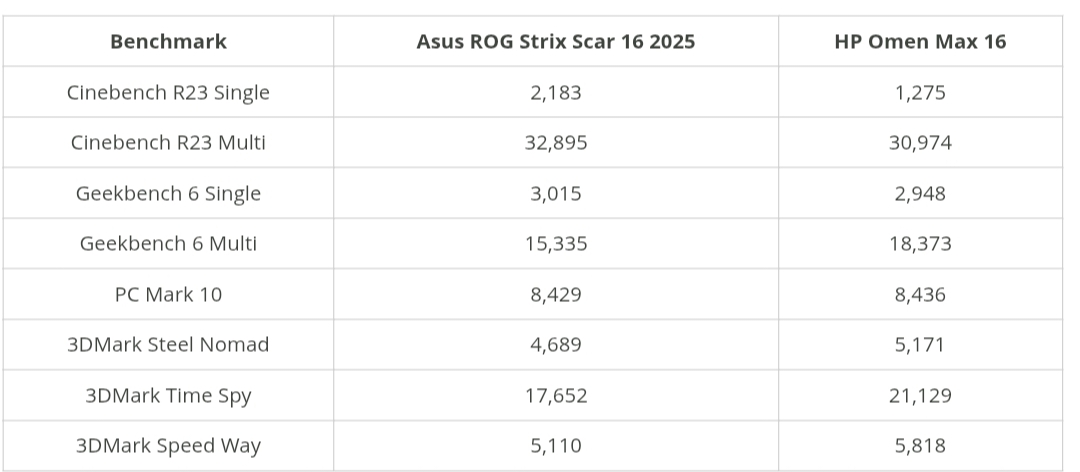Select the HP score value 1,275
1080x472 pixels.
(x=920, y=93)
